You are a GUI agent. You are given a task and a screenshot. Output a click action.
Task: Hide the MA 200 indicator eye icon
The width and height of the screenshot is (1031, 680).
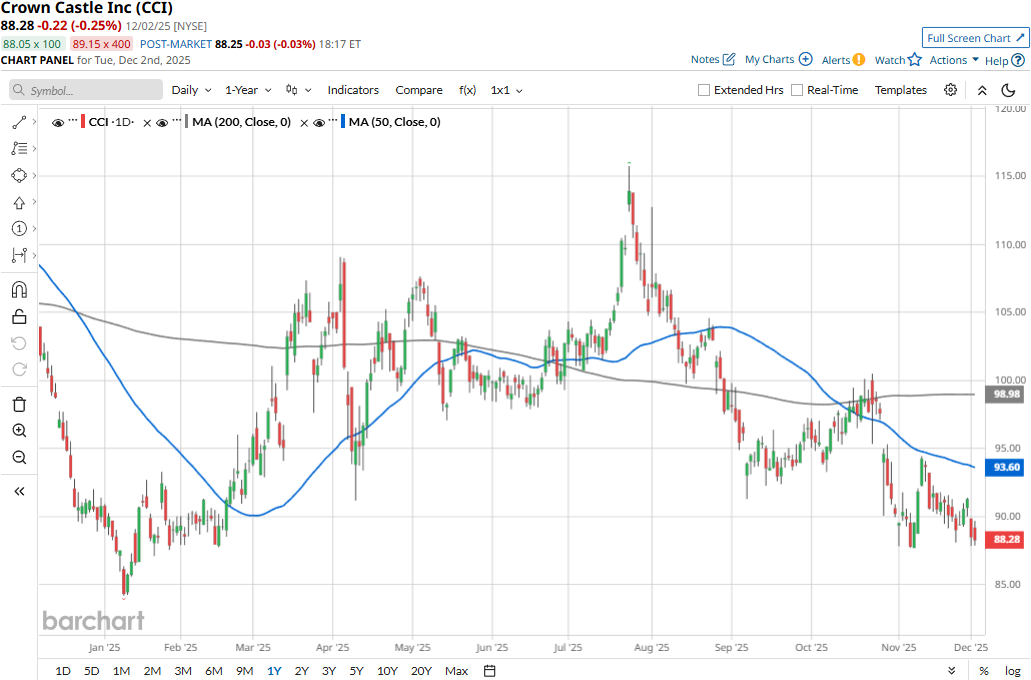(162, 122)
